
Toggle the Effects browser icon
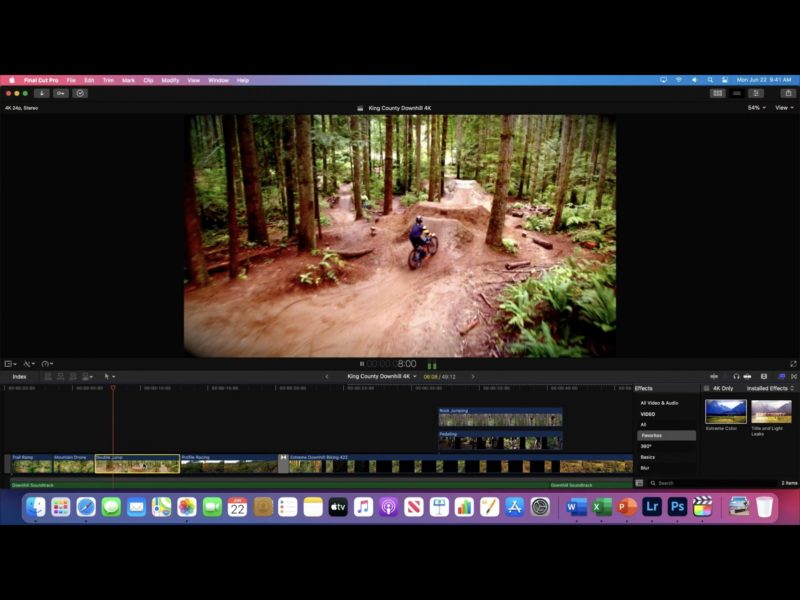tap(782, 377)
